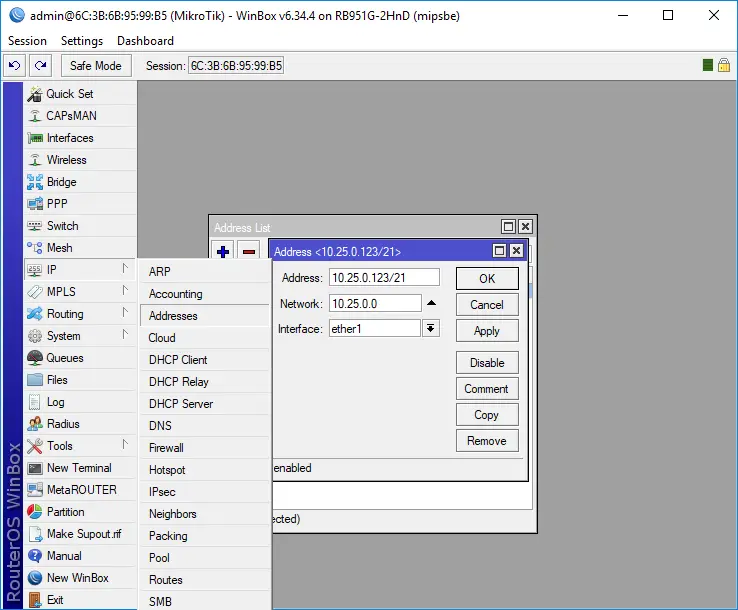Open Partition

coord(80,512)
